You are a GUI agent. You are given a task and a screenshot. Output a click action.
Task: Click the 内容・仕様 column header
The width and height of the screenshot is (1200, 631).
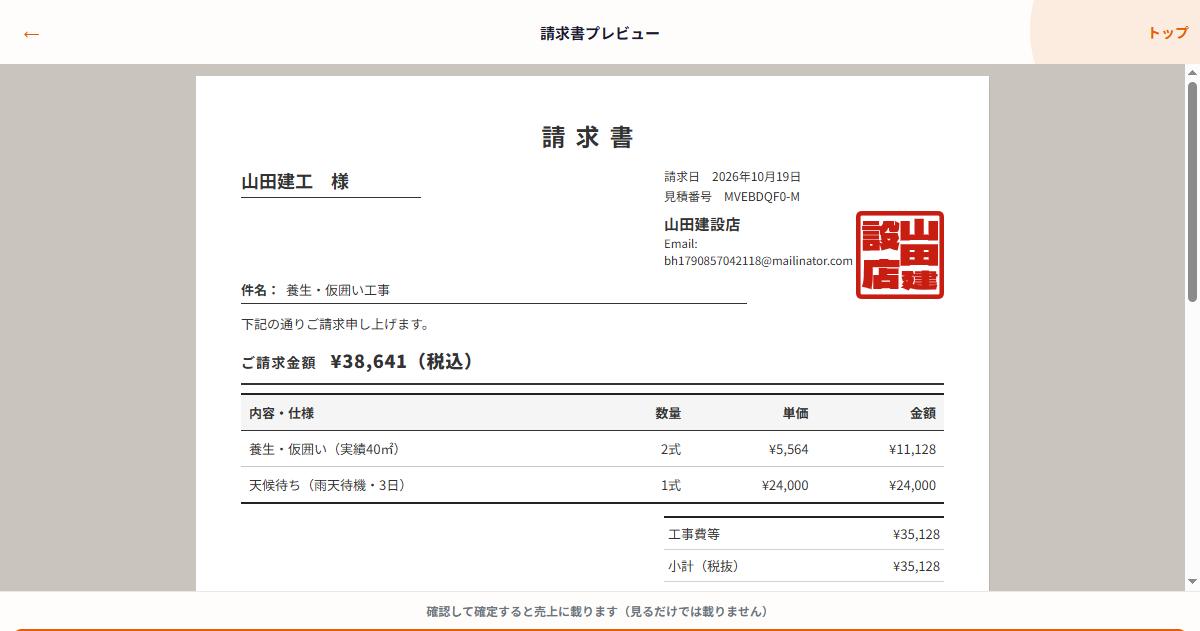(282, 413)
